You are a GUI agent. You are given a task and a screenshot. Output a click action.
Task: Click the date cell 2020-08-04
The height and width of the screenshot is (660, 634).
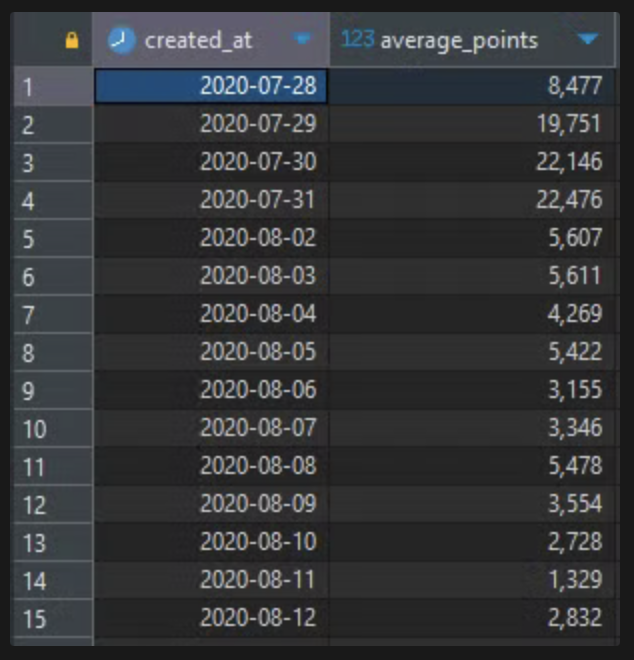point(211,314)
